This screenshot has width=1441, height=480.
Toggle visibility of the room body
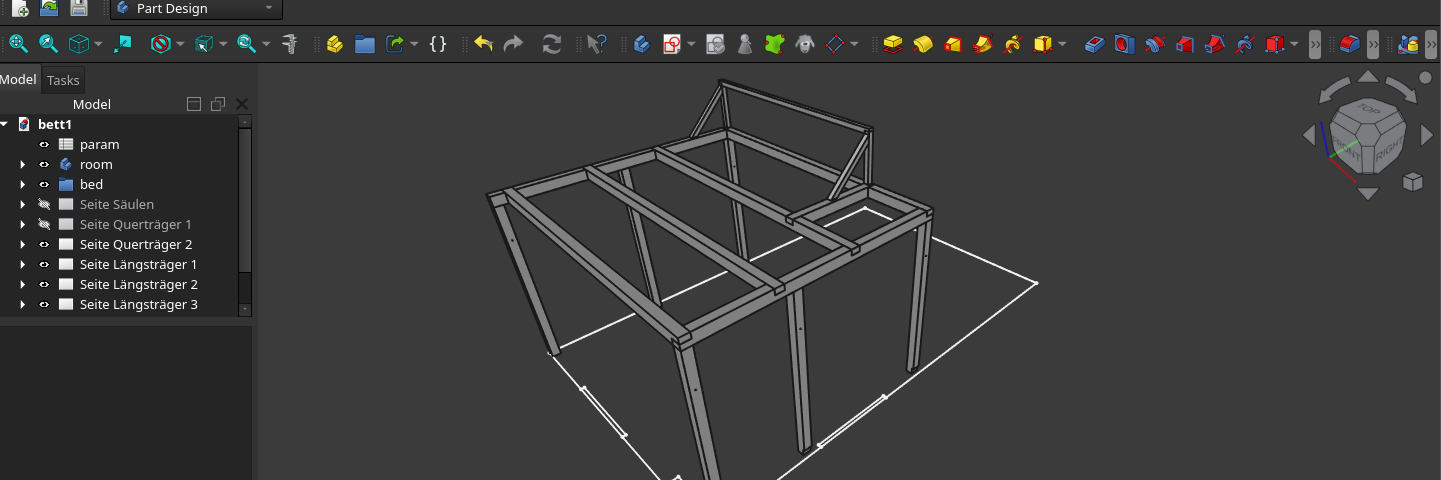44,165
